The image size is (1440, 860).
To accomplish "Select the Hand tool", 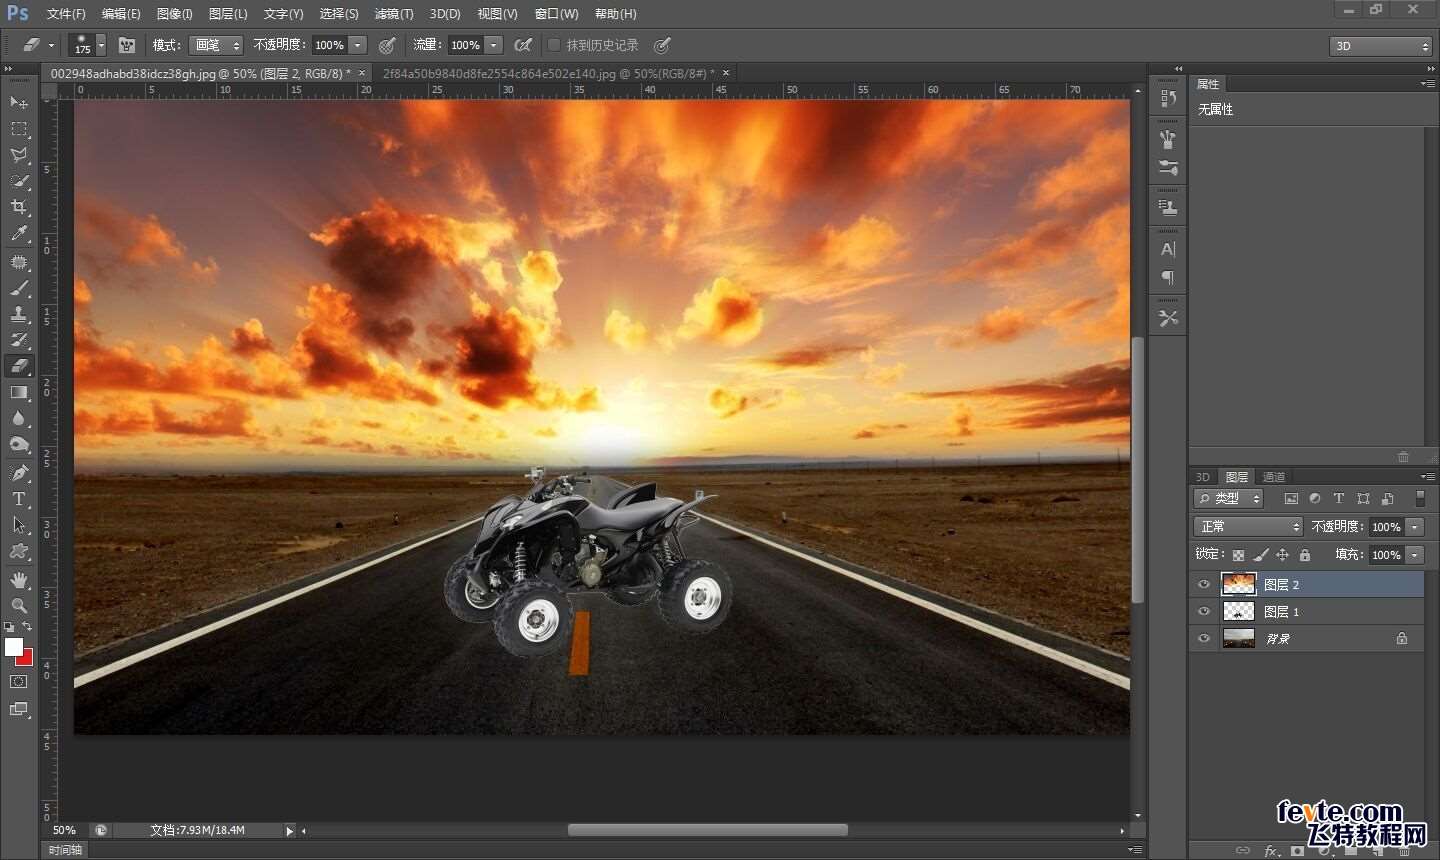I will [19, 579].
